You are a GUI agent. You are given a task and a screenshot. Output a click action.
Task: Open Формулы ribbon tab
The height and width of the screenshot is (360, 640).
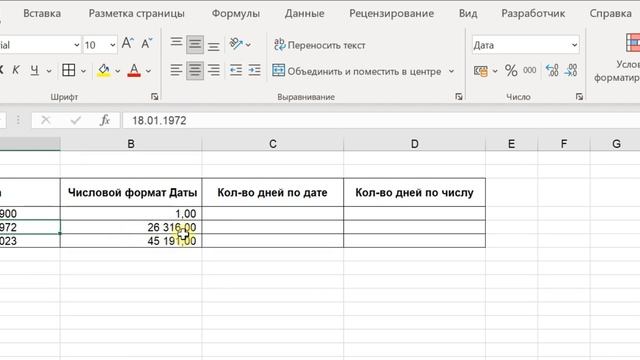[x=236, y=13]
